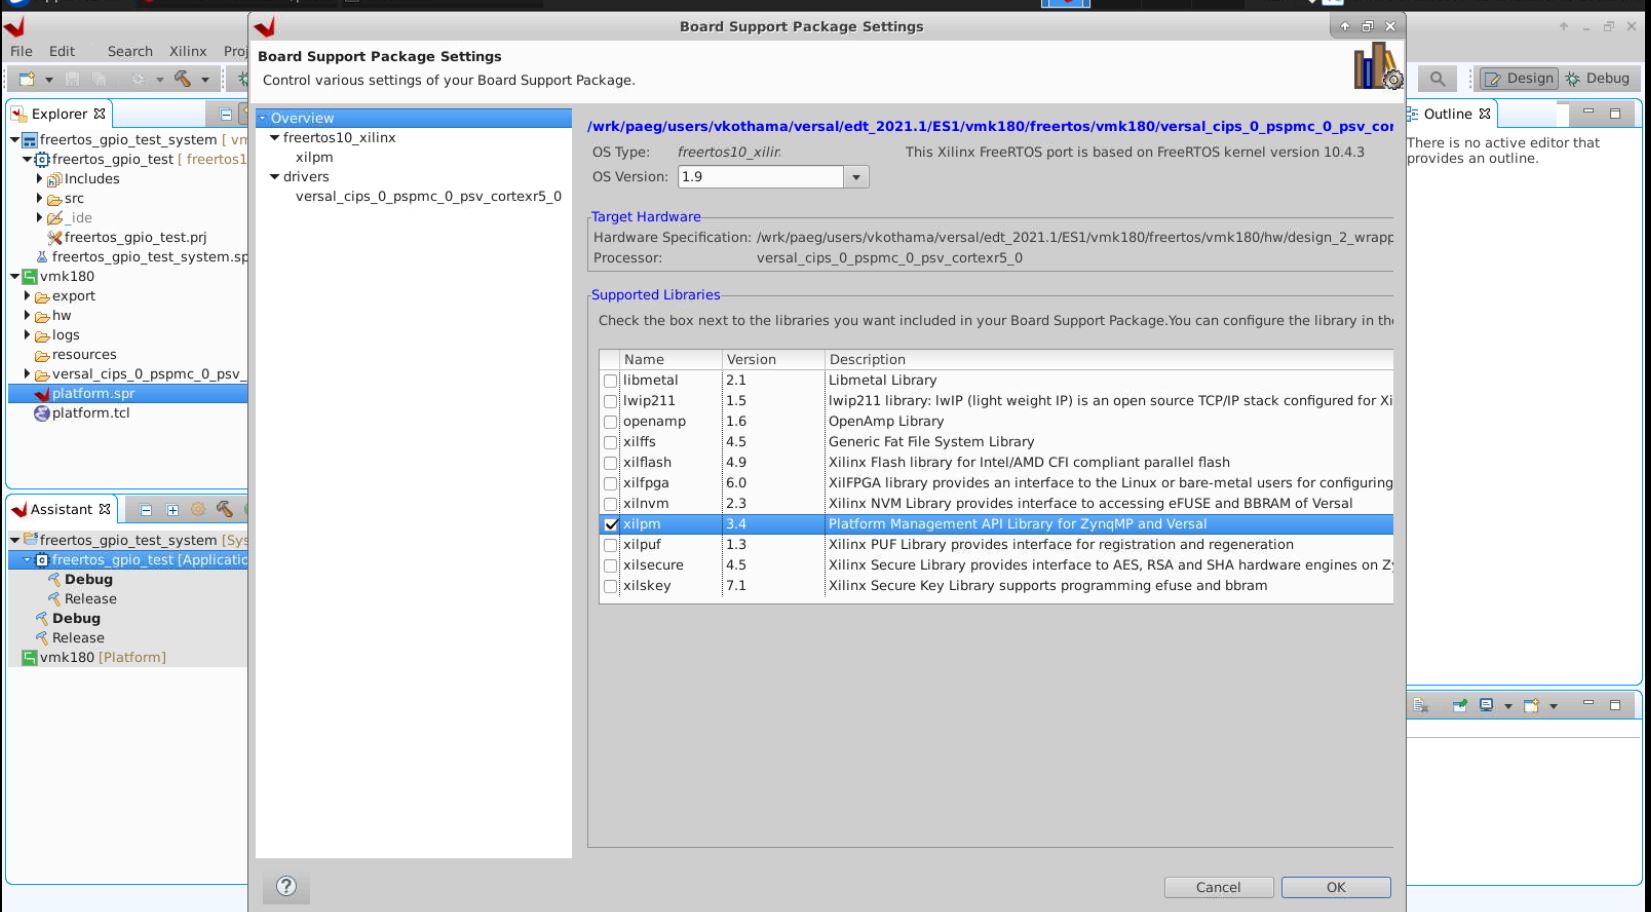Viewport: 1651px width, 912px height.
Task: Close the Outline tab
Action: point(1485,114)
